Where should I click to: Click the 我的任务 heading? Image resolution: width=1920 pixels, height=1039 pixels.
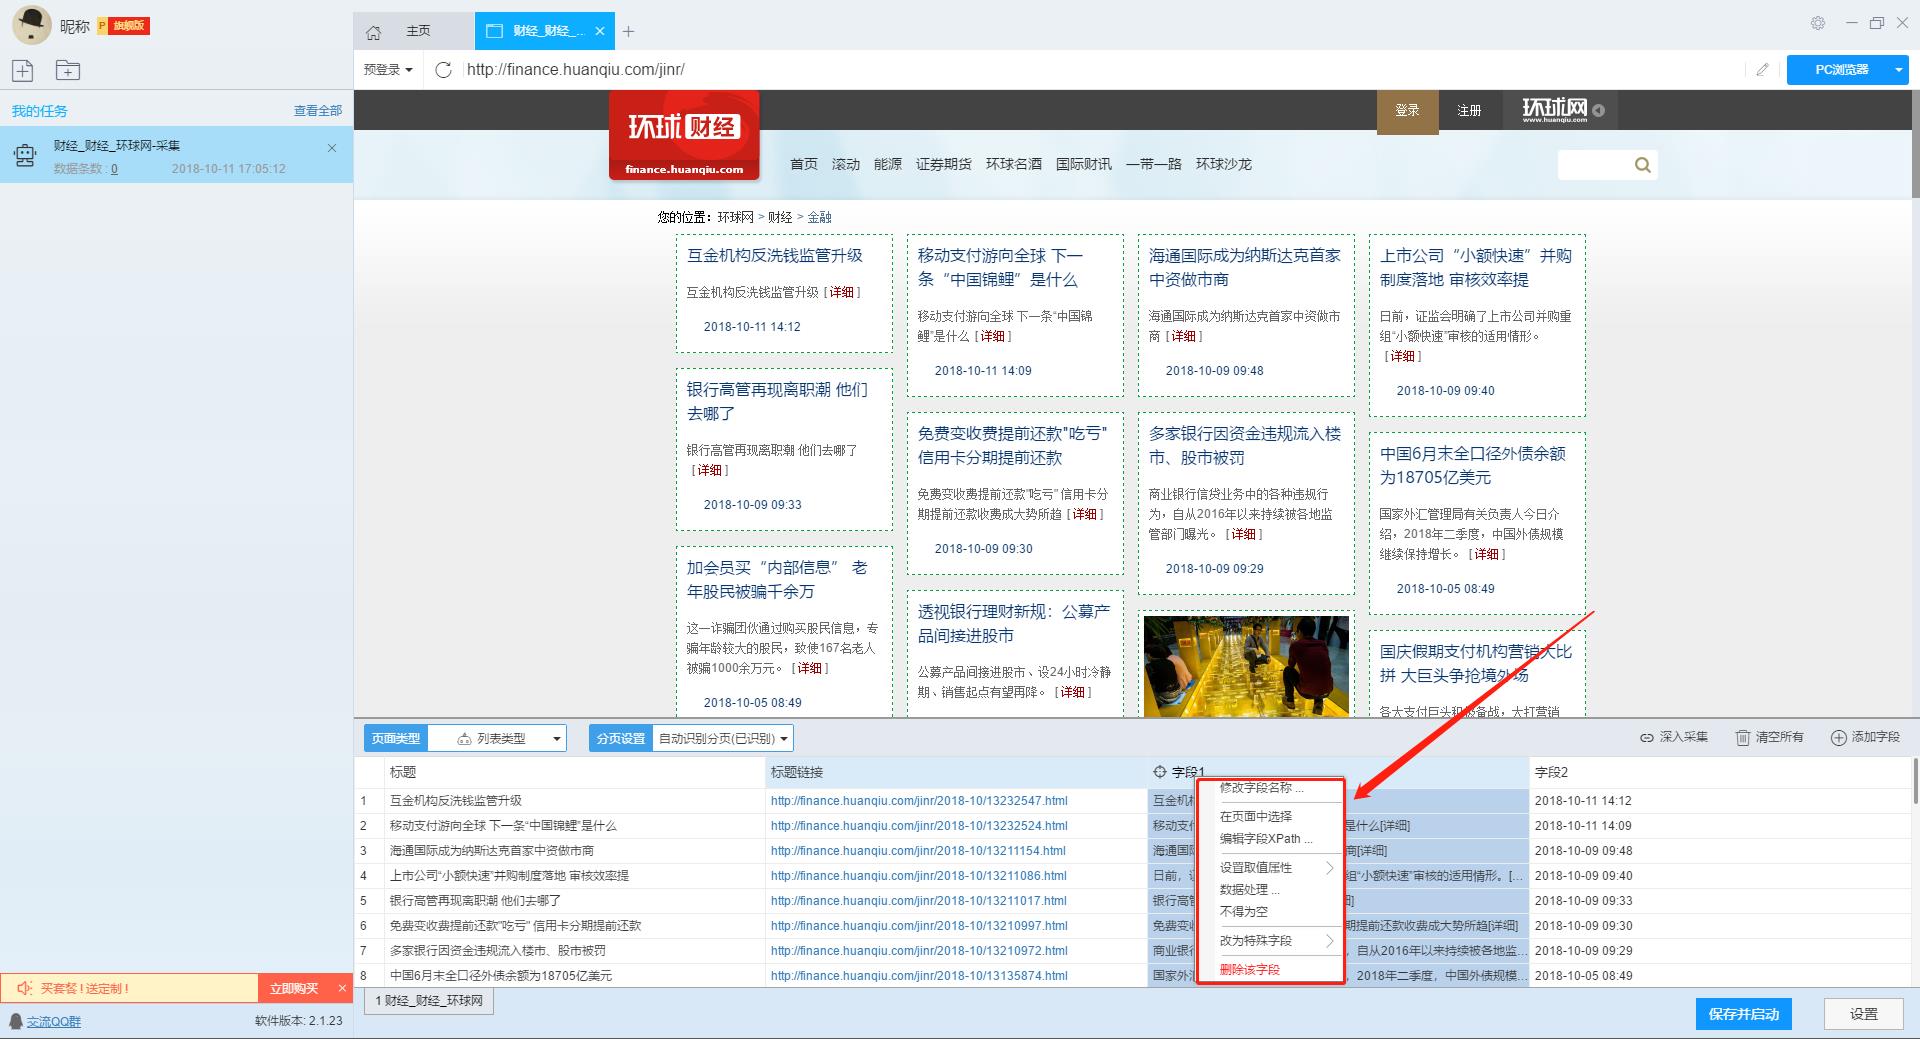[39, 111]
